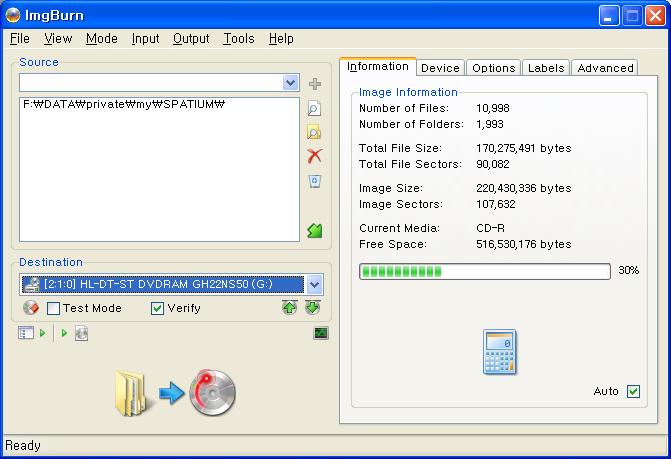Click into the Source path input field
The image size is (671, 459).
click(x=151, y=82)
